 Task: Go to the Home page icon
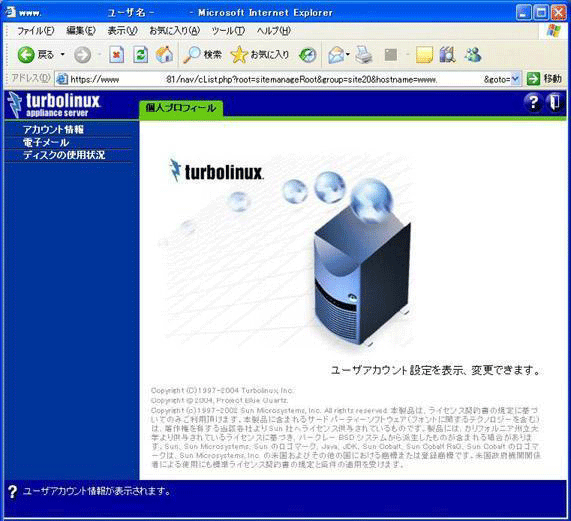point(165,55)
